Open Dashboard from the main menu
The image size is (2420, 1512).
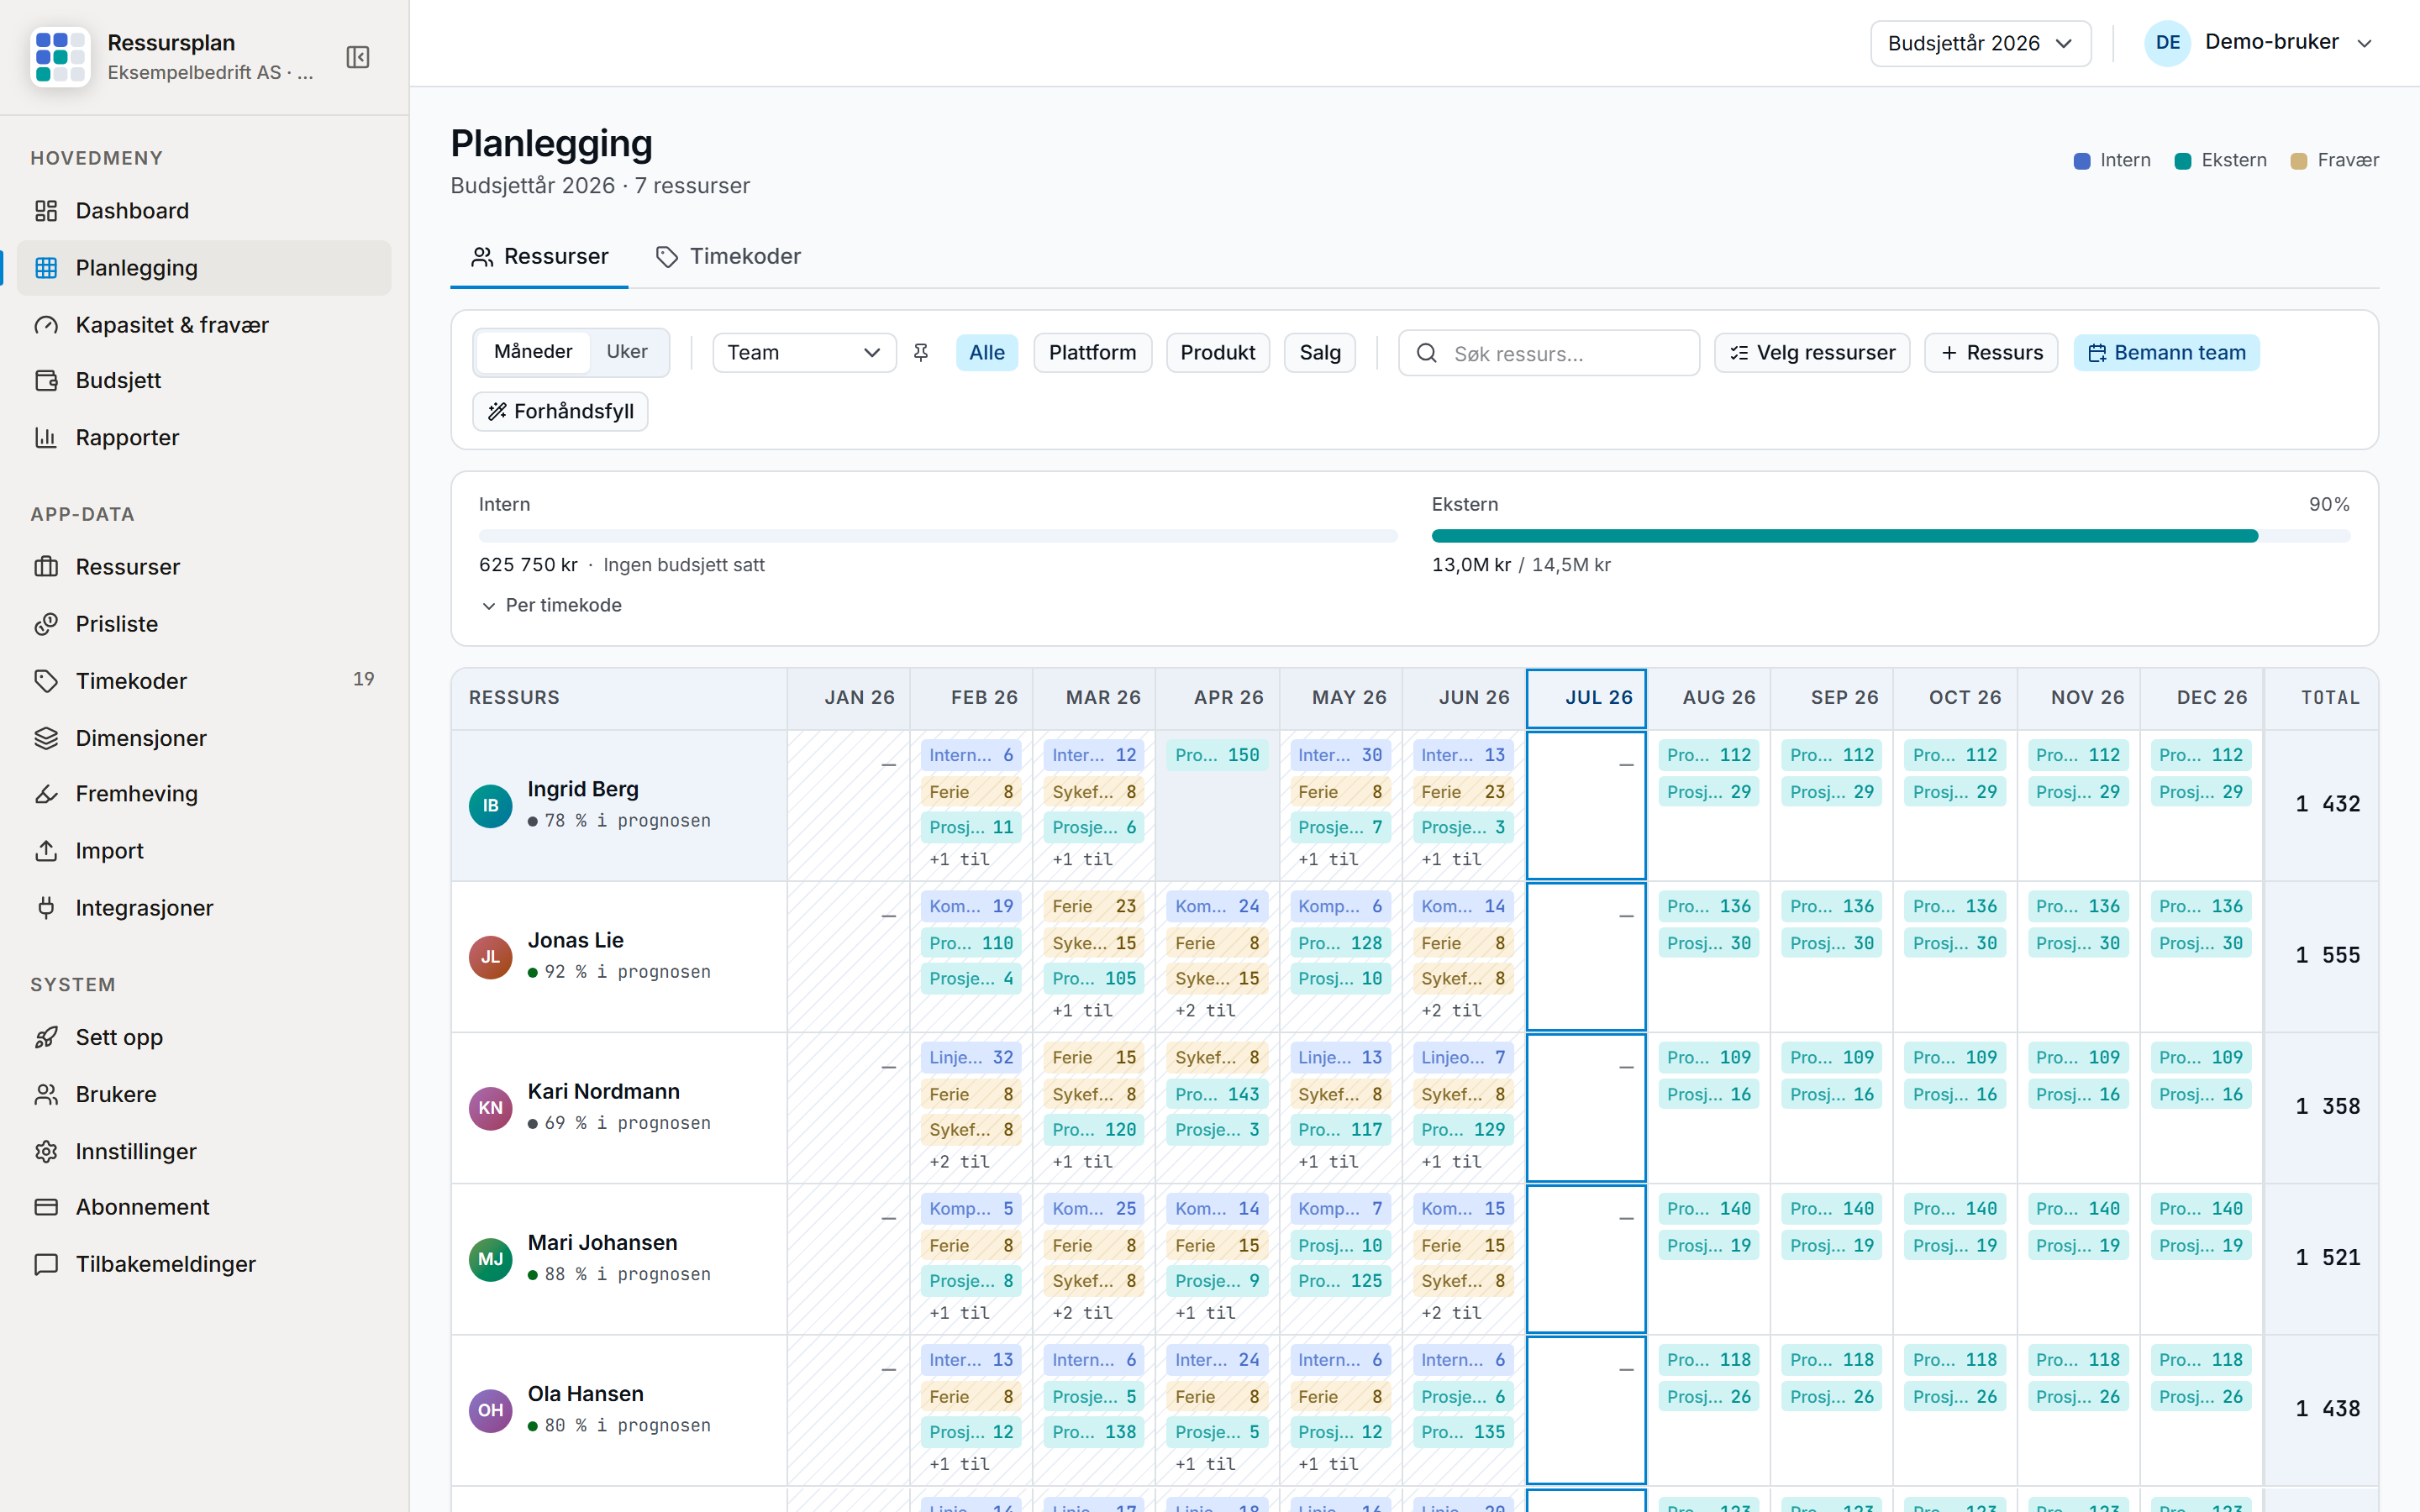click(204, 211)
